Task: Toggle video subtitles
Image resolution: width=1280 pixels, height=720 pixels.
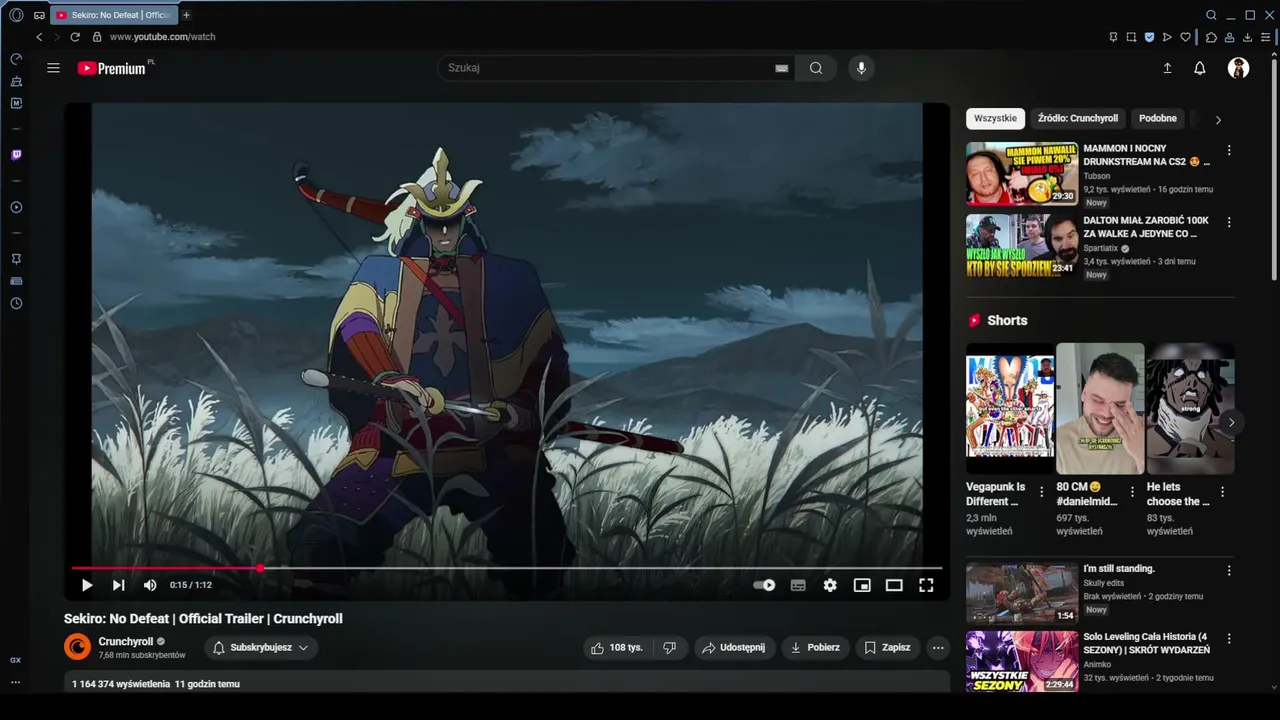Action: (x=798, y=585)
